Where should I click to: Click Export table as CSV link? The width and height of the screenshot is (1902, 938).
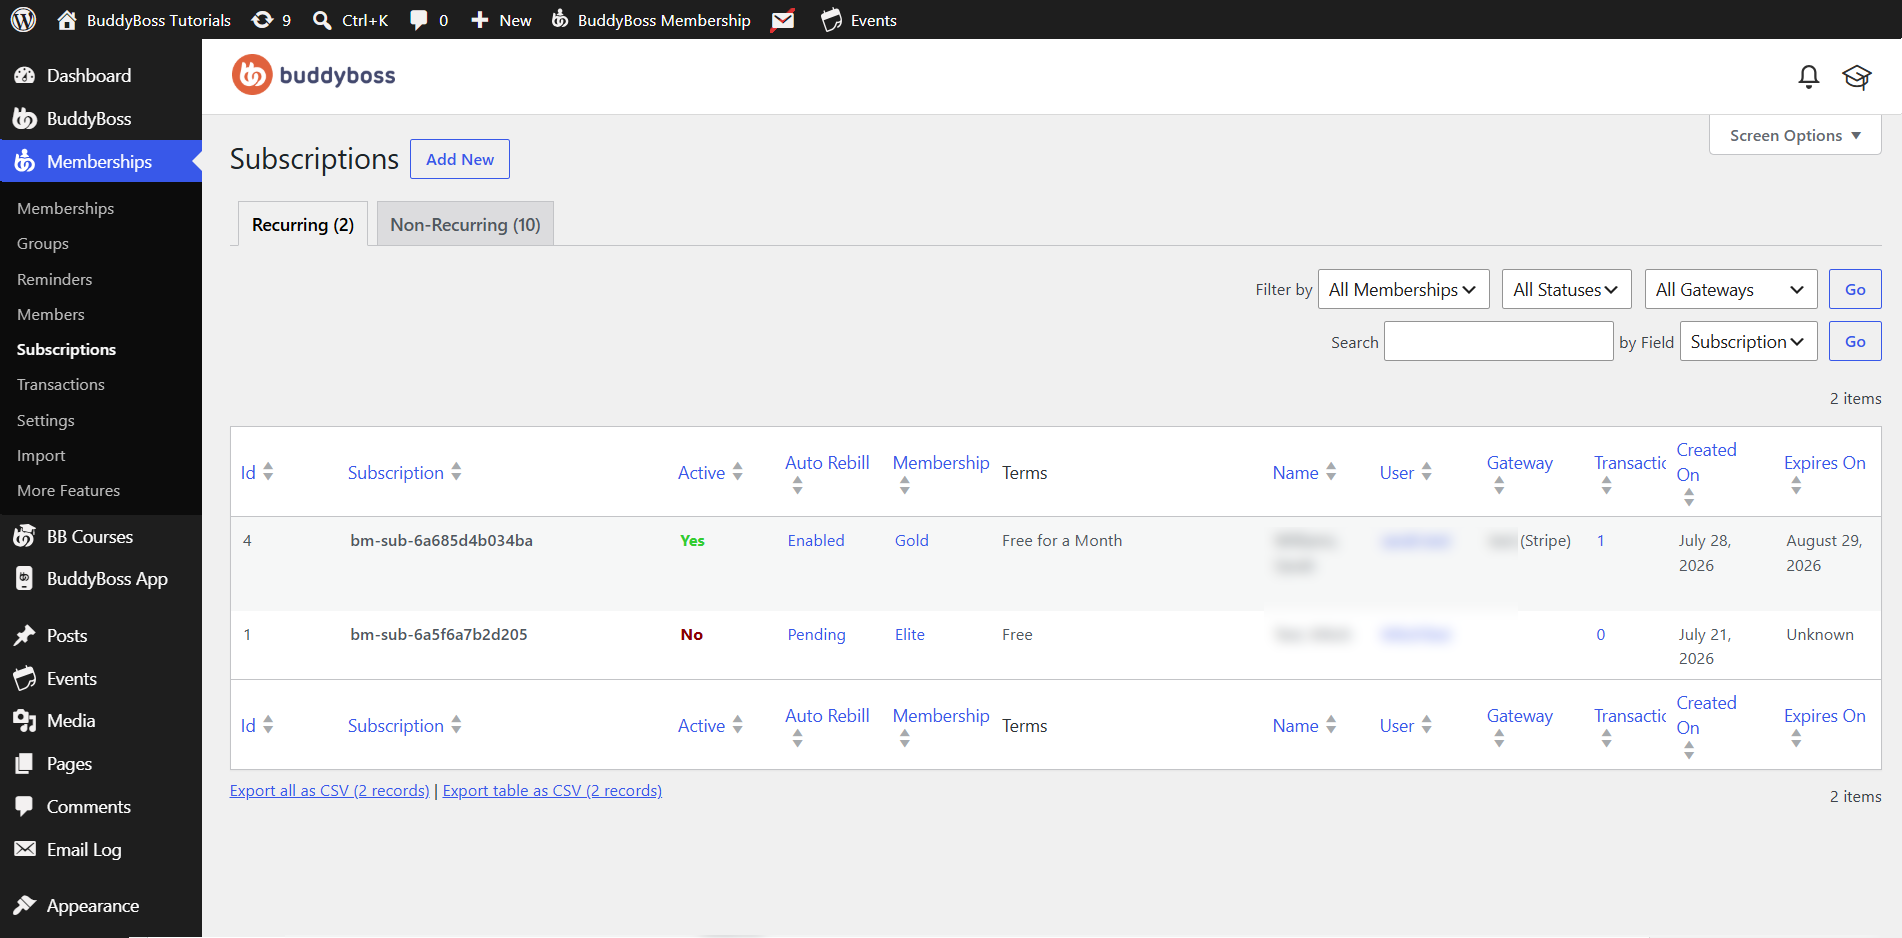click(552, 790)
